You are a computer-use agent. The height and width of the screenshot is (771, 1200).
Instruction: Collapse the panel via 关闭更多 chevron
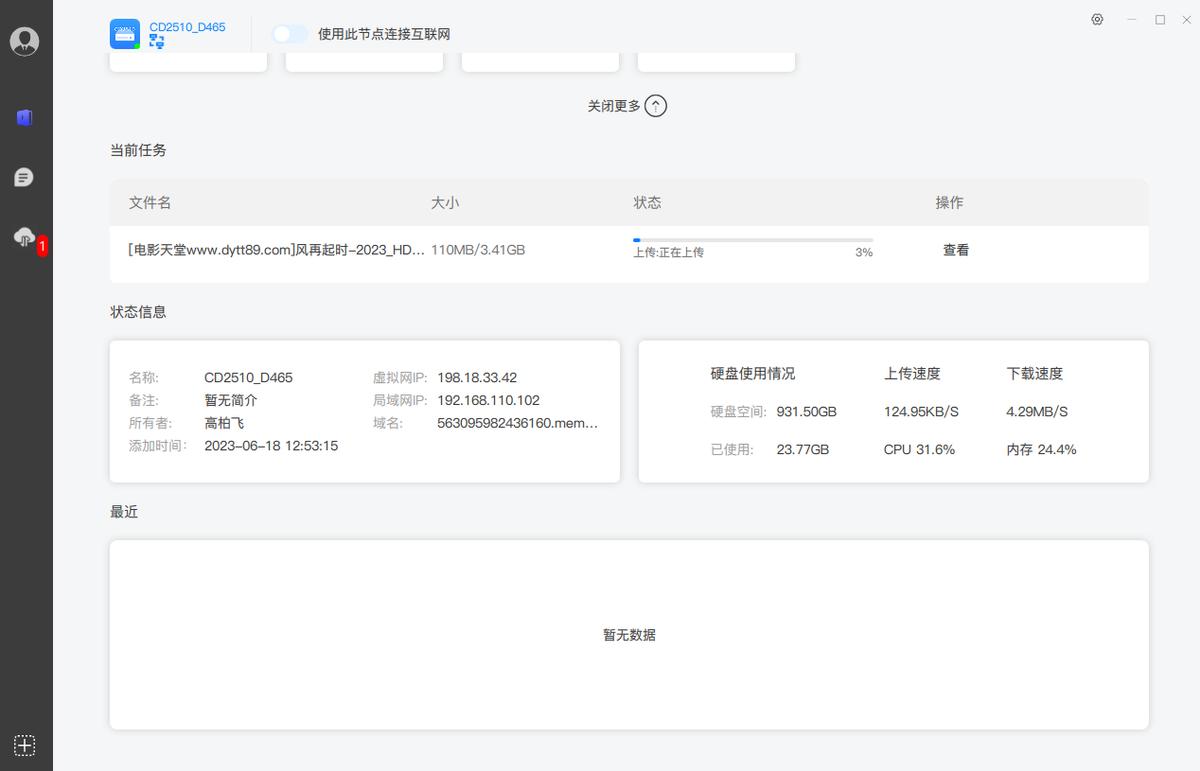tap(627, 105)
